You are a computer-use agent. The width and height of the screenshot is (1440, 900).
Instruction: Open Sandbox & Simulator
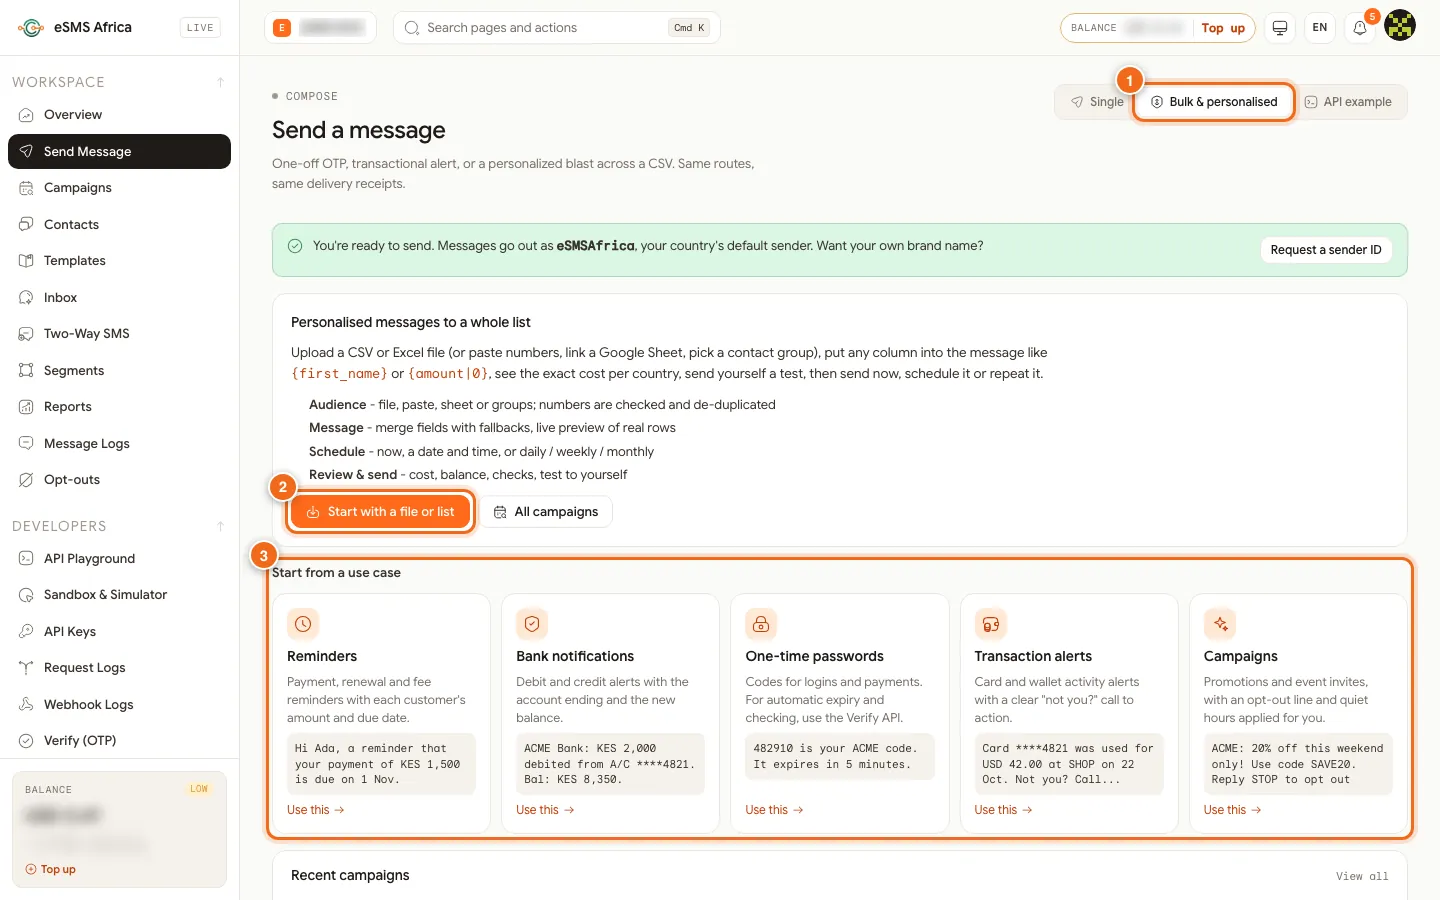(119, 595)
